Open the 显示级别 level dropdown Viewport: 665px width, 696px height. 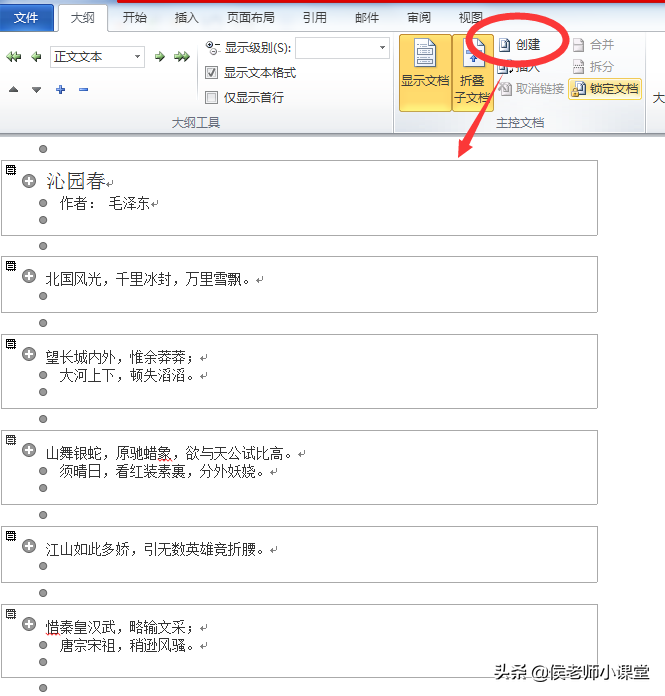pos(342,47)
